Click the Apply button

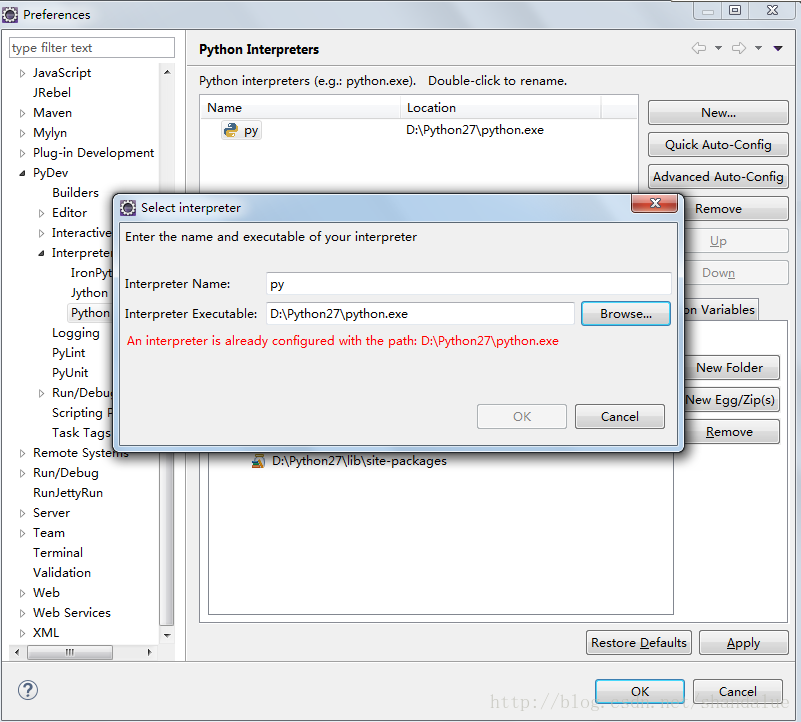[743, 642]
